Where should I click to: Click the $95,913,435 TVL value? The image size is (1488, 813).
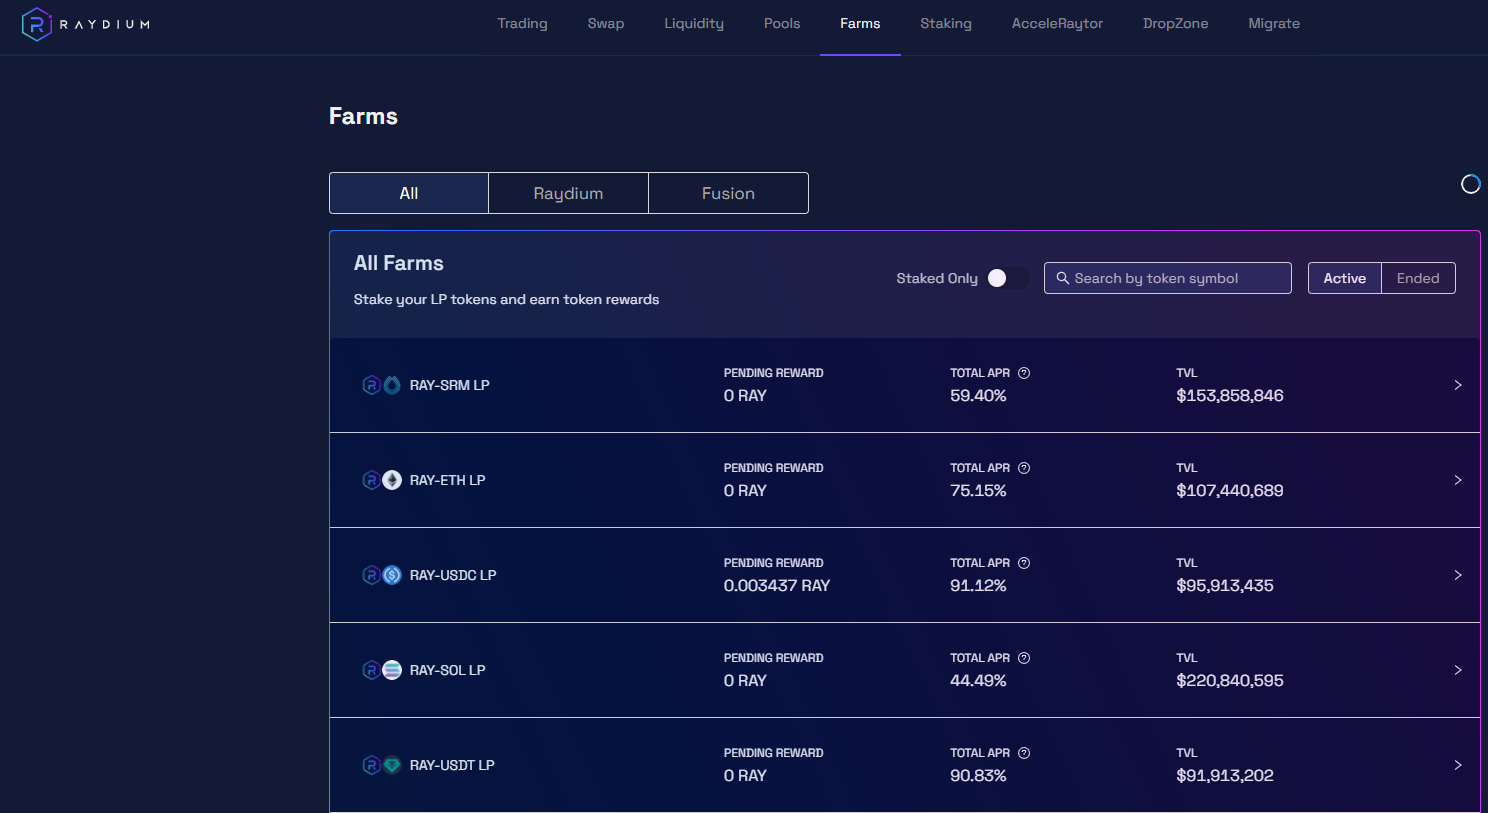[x=1225, y=586]
